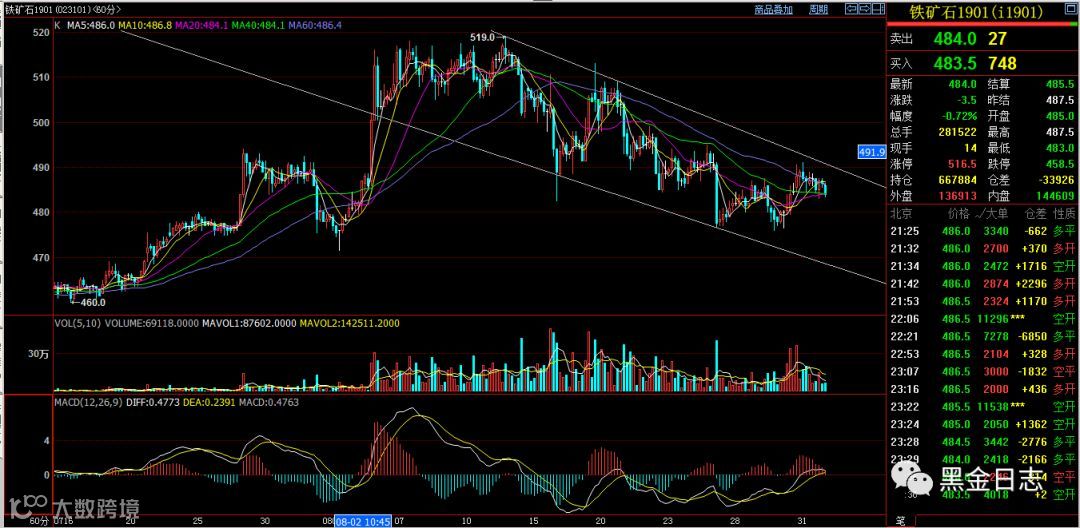Click the 北京 time column header
Screen dimensions: 1080x528
(901, 213)
